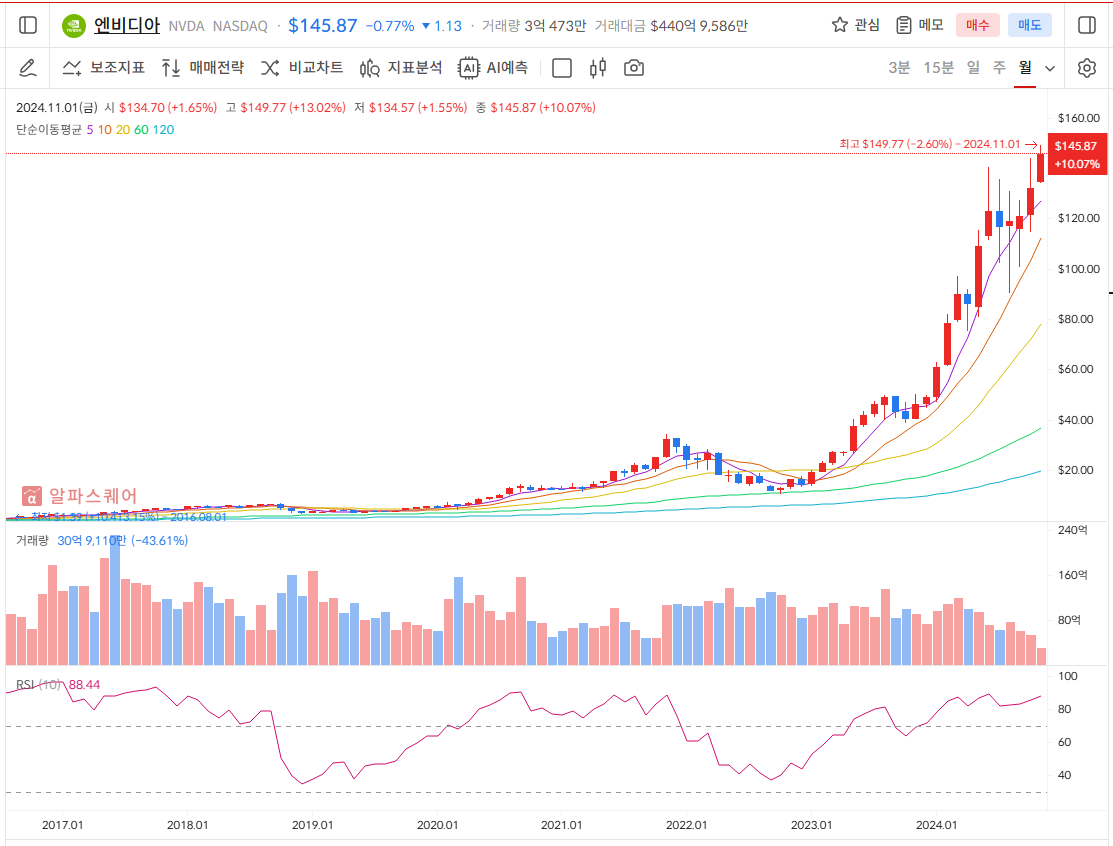Open 보조지표 indicators menu

[104, 68]
